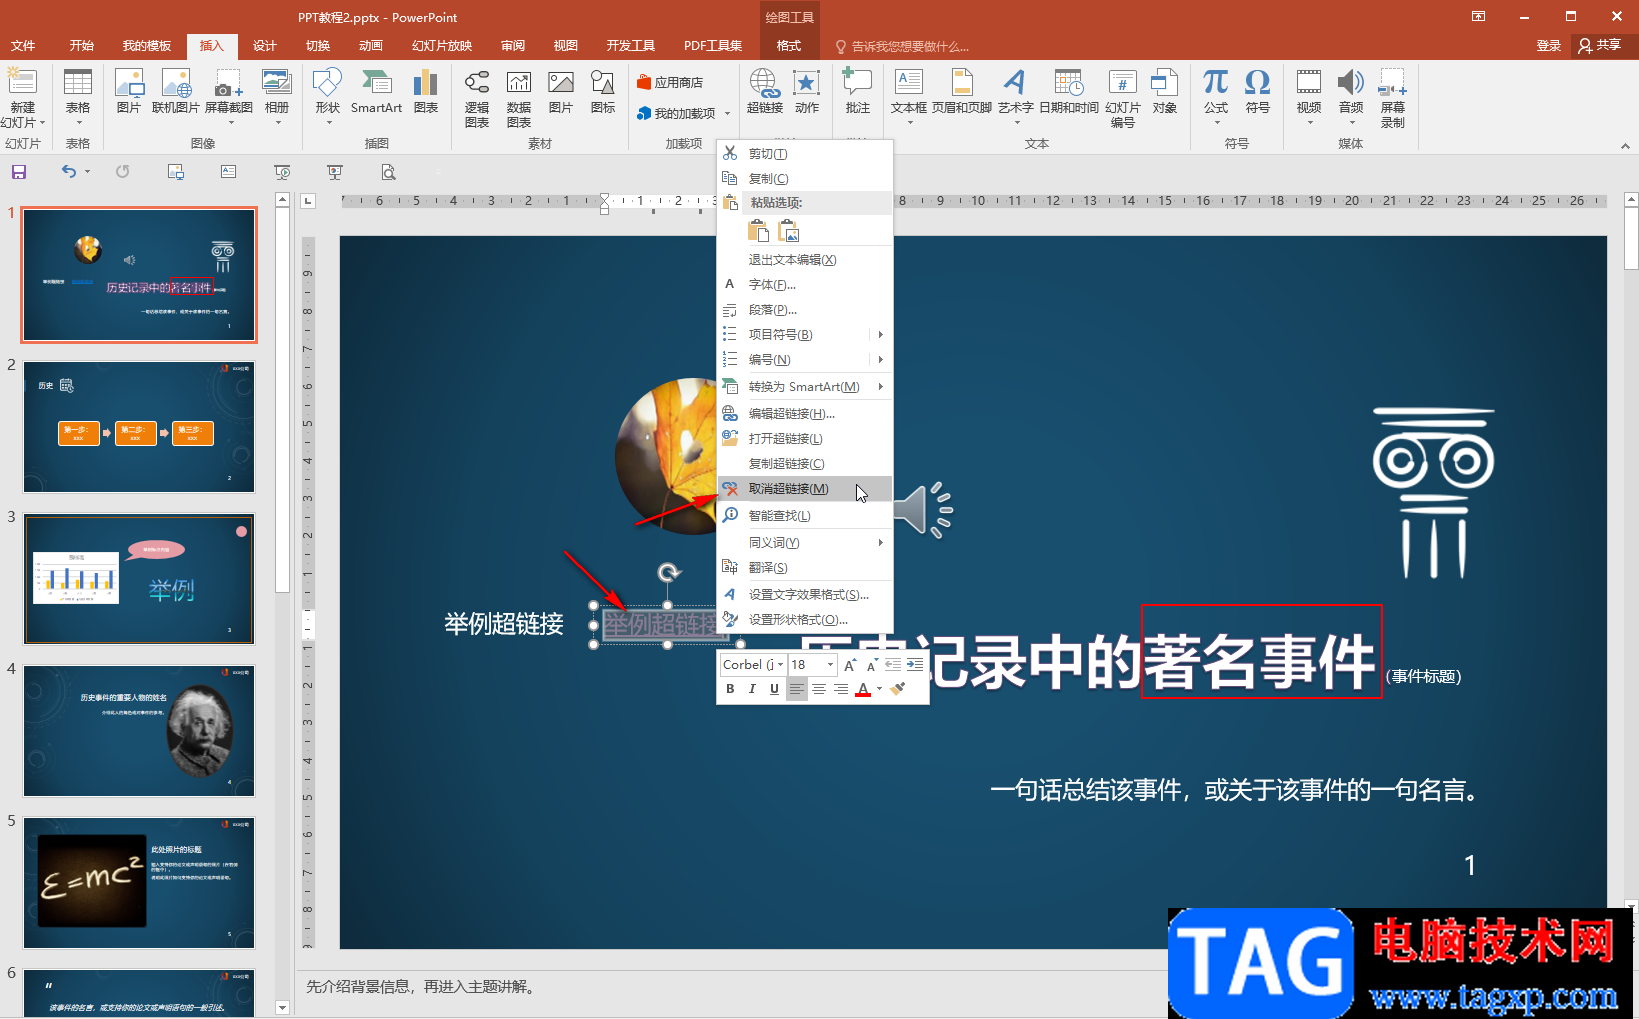Open the 页眉和页脚 header and footer dialog
1639x1019 pixels.
[962, 92]
